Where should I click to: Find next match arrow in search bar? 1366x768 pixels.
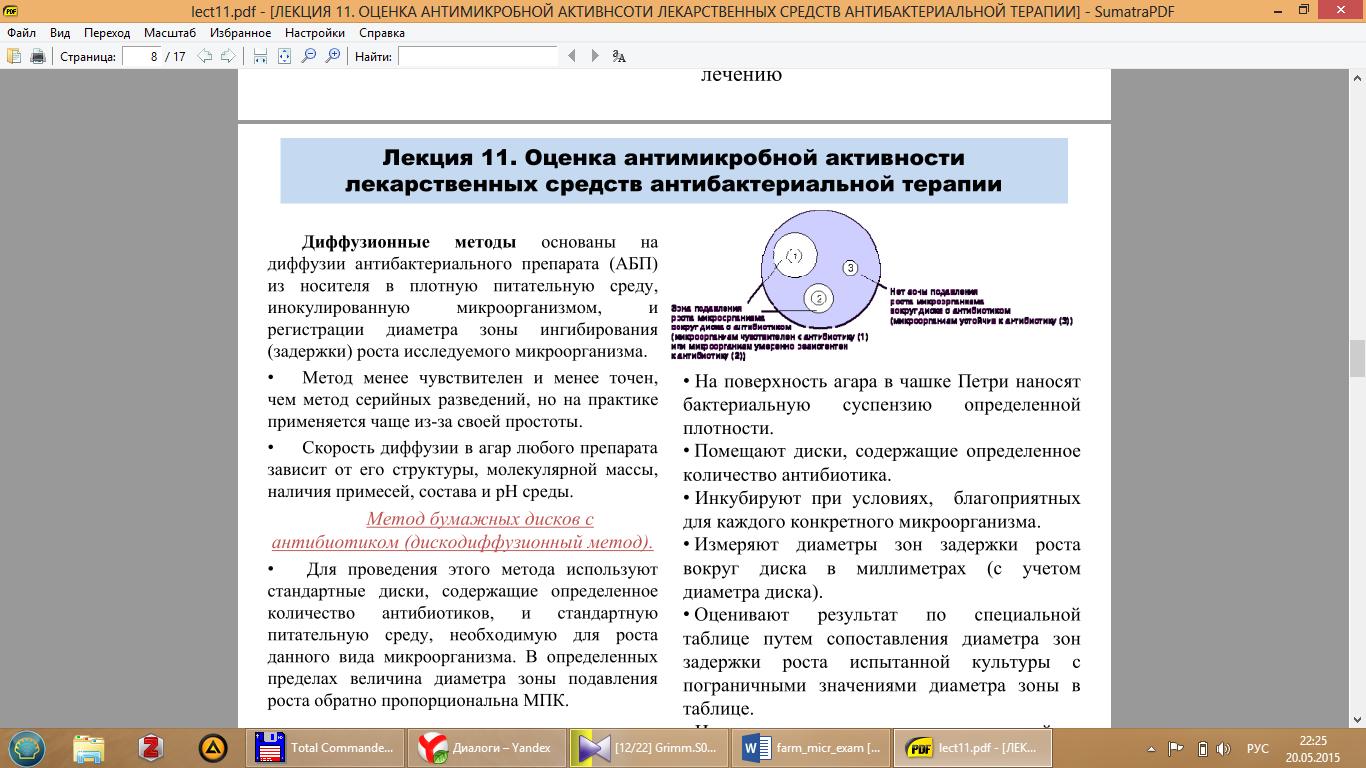point(596,56)
